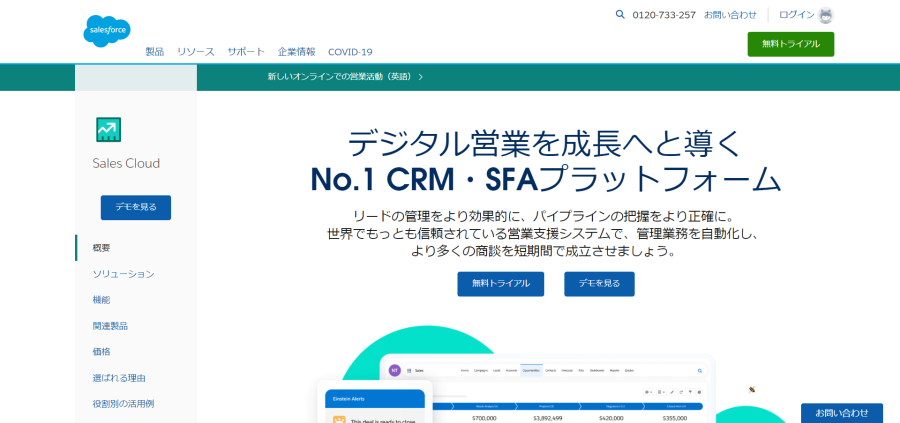900x423 pixels.
Task: Click the Astro avatar beside ログイン
Action: coord(825,15)
